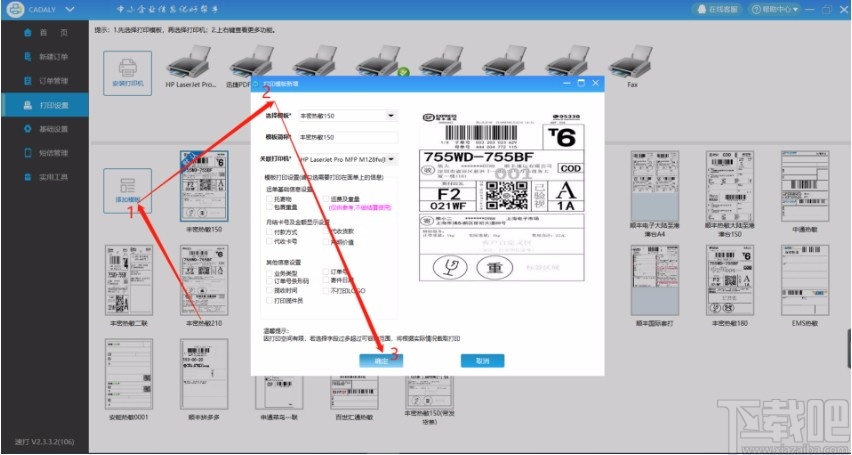Select the printer with green checkmark

(x=381, y=61)
